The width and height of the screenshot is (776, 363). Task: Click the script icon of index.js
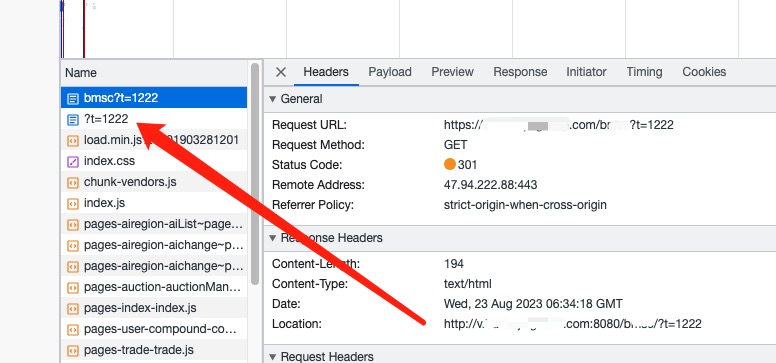point(73,204)
